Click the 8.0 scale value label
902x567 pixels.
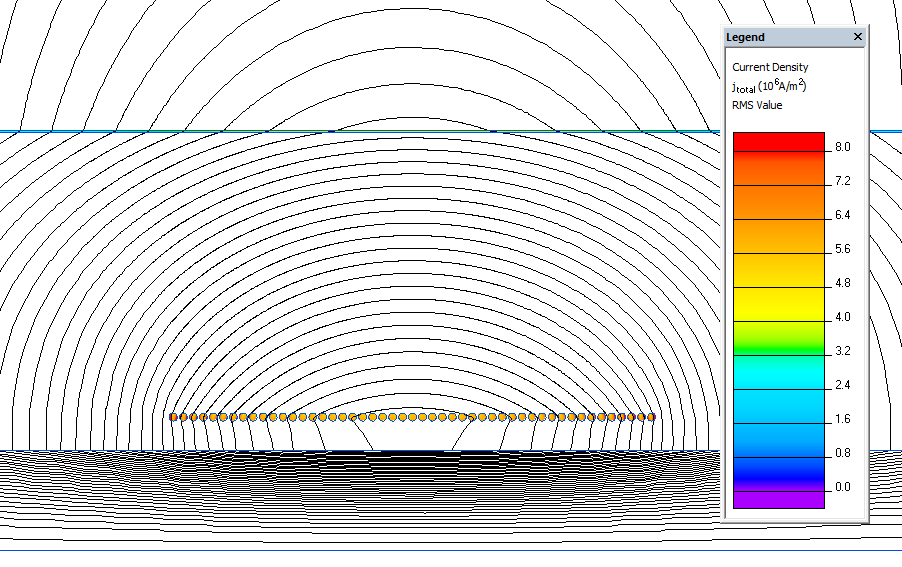click(842, 147)
